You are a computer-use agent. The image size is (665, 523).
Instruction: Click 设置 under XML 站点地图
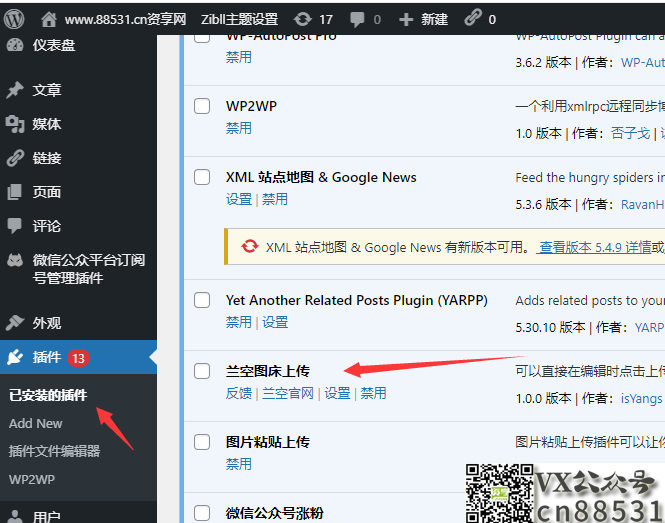pyautogui.click(x=239, y=199)
